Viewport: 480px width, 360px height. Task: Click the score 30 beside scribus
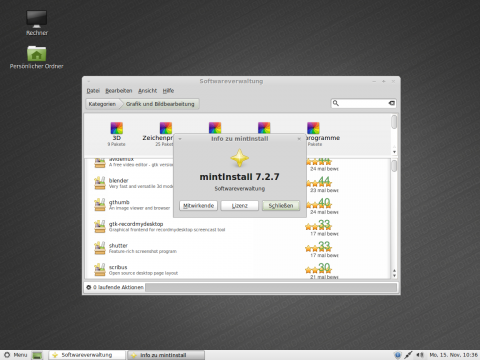(x=324, y=267)
